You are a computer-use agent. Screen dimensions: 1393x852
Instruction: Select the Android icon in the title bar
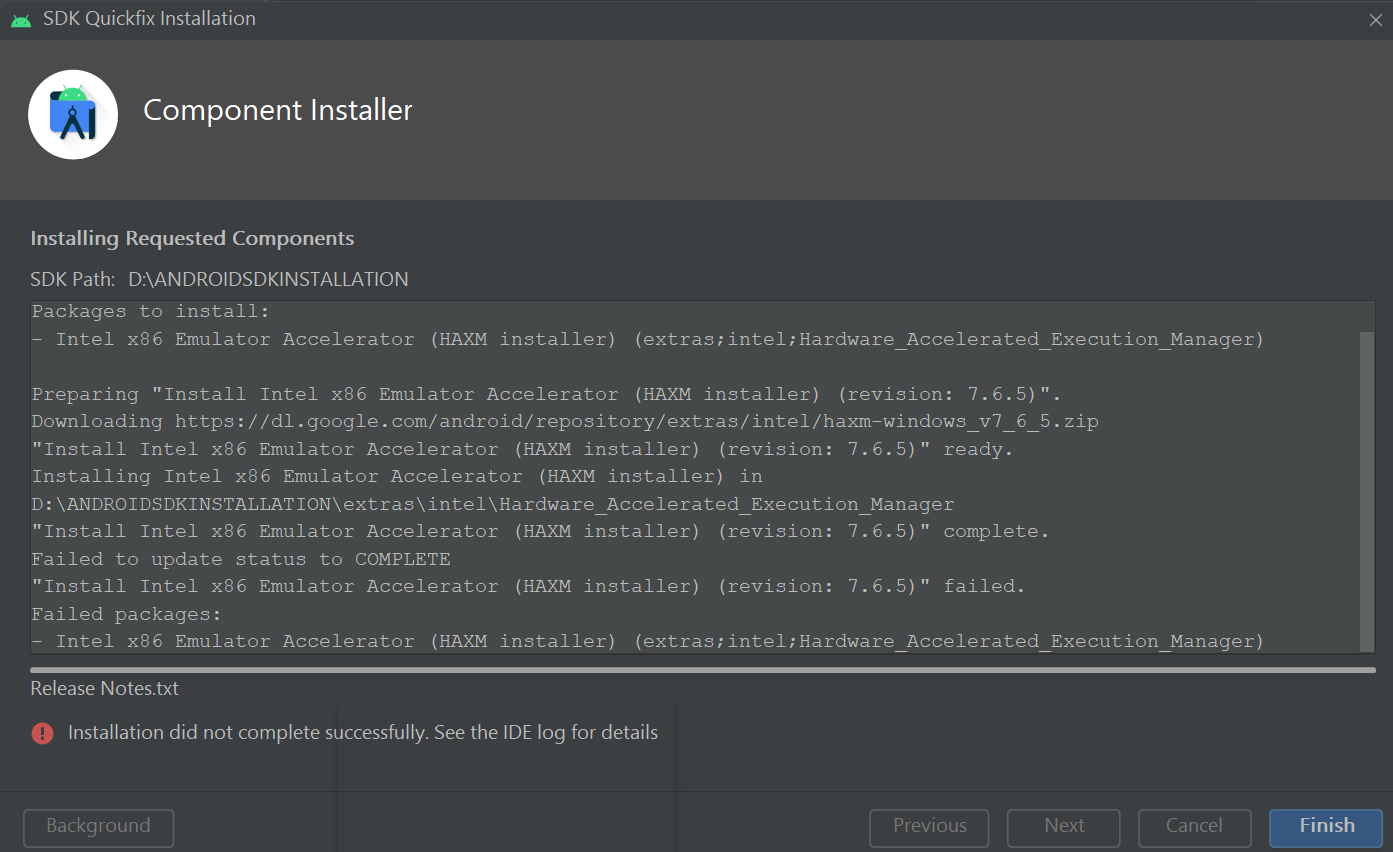click(20, 18)
